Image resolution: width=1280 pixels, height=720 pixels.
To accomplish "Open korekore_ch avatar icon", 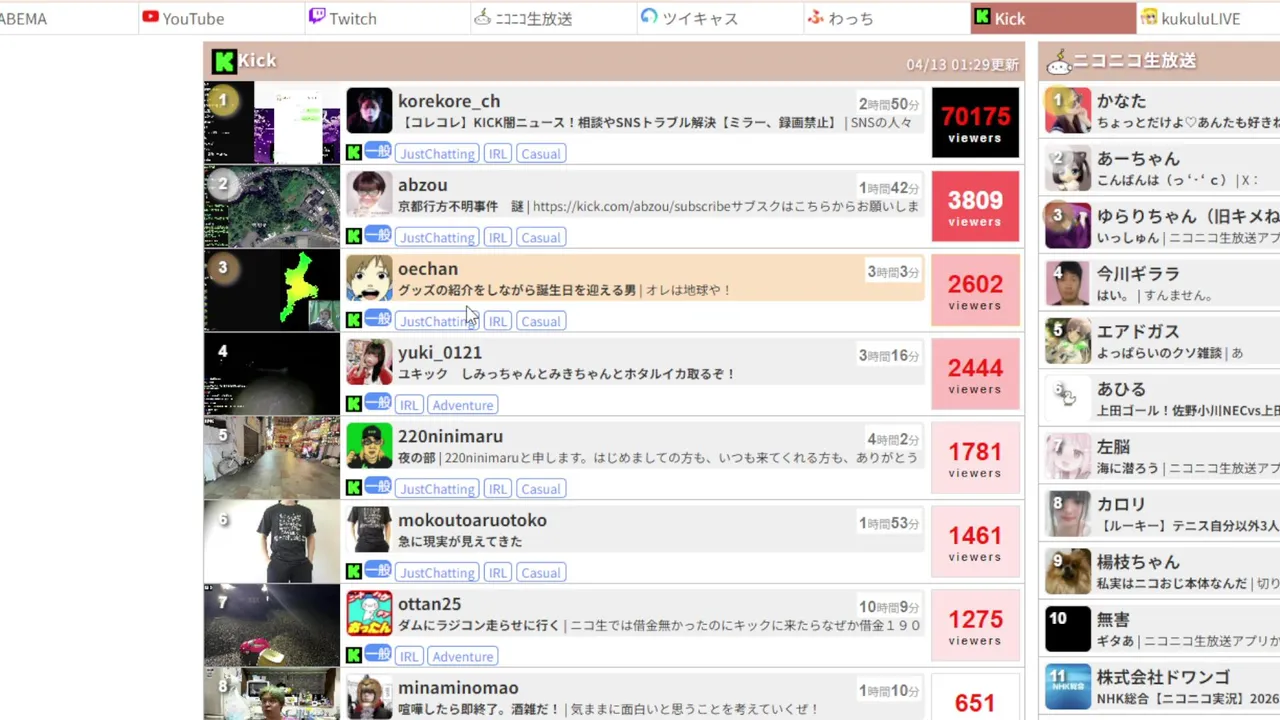I will [369, 111].
